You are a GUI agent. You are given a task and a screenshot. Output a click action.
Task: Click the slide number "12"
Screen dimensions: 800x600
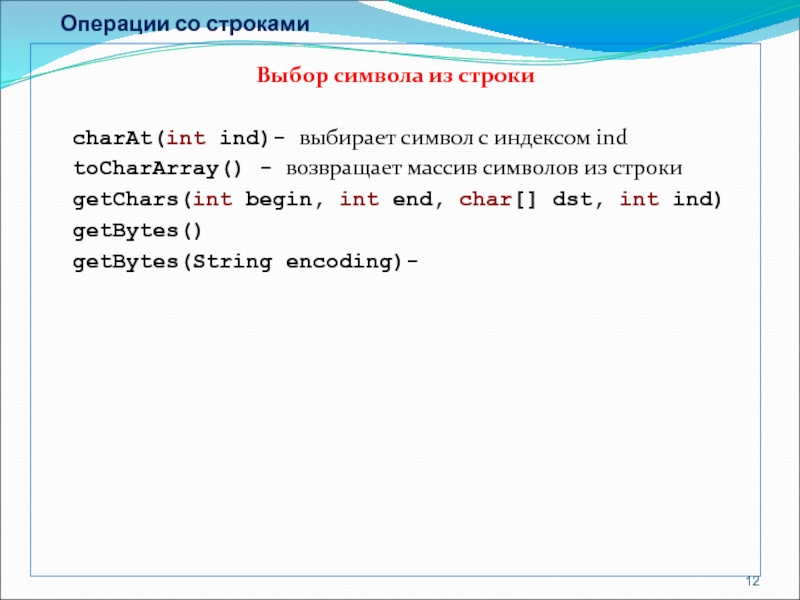(753, 581)
